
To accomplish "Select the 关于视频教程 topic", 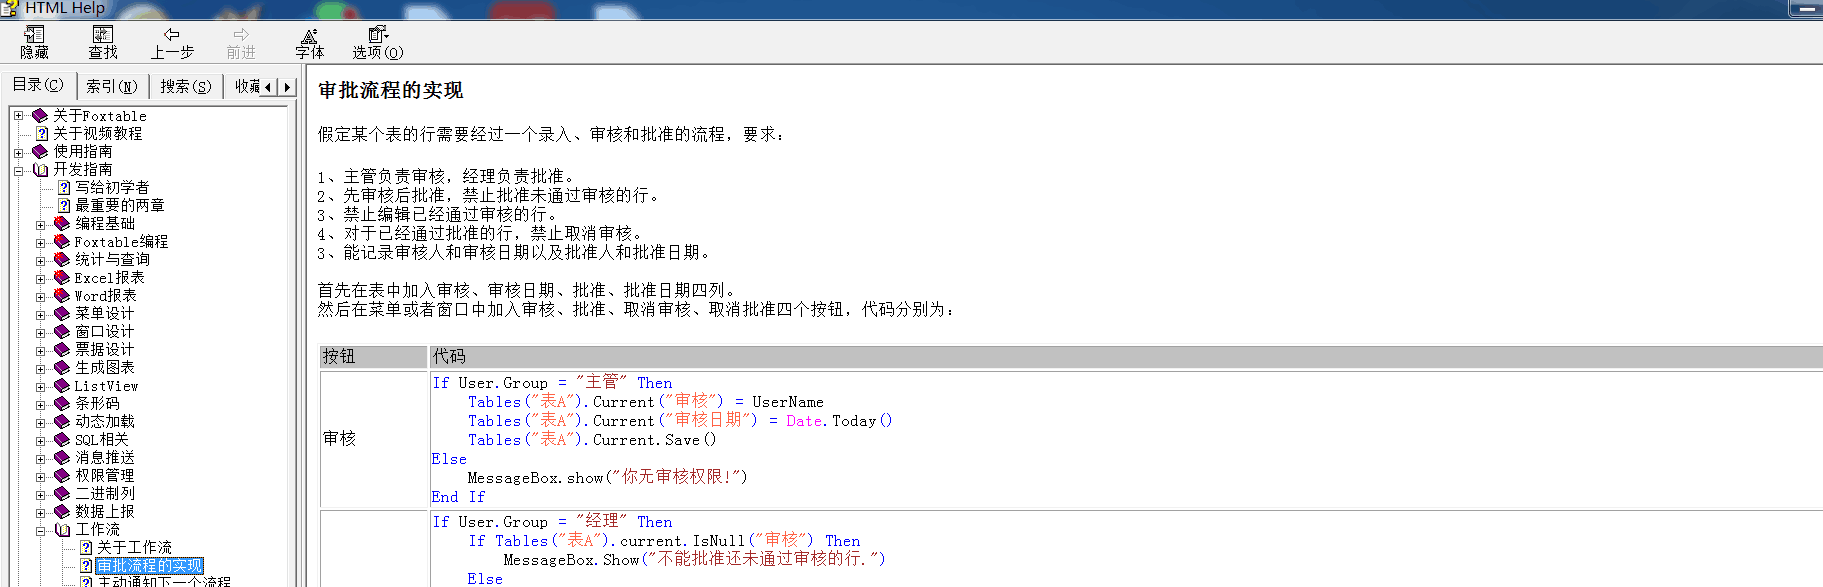I will coord(97,133).
